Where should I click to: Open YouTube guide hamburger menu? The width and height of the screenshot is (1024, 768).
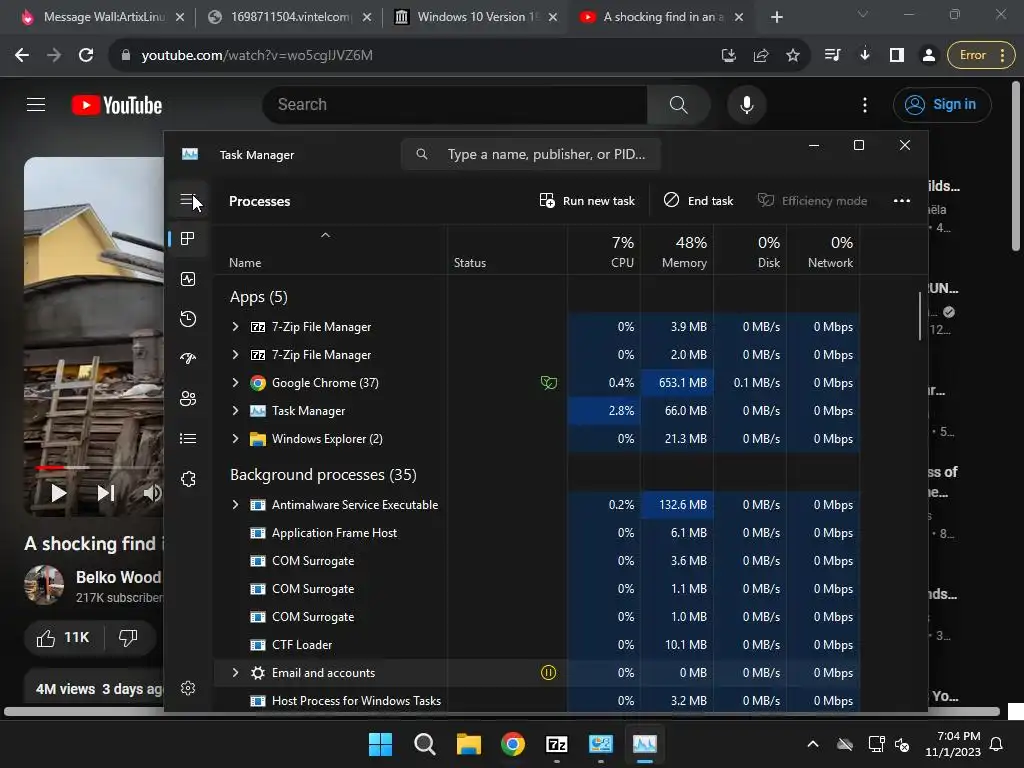[36, 104]
